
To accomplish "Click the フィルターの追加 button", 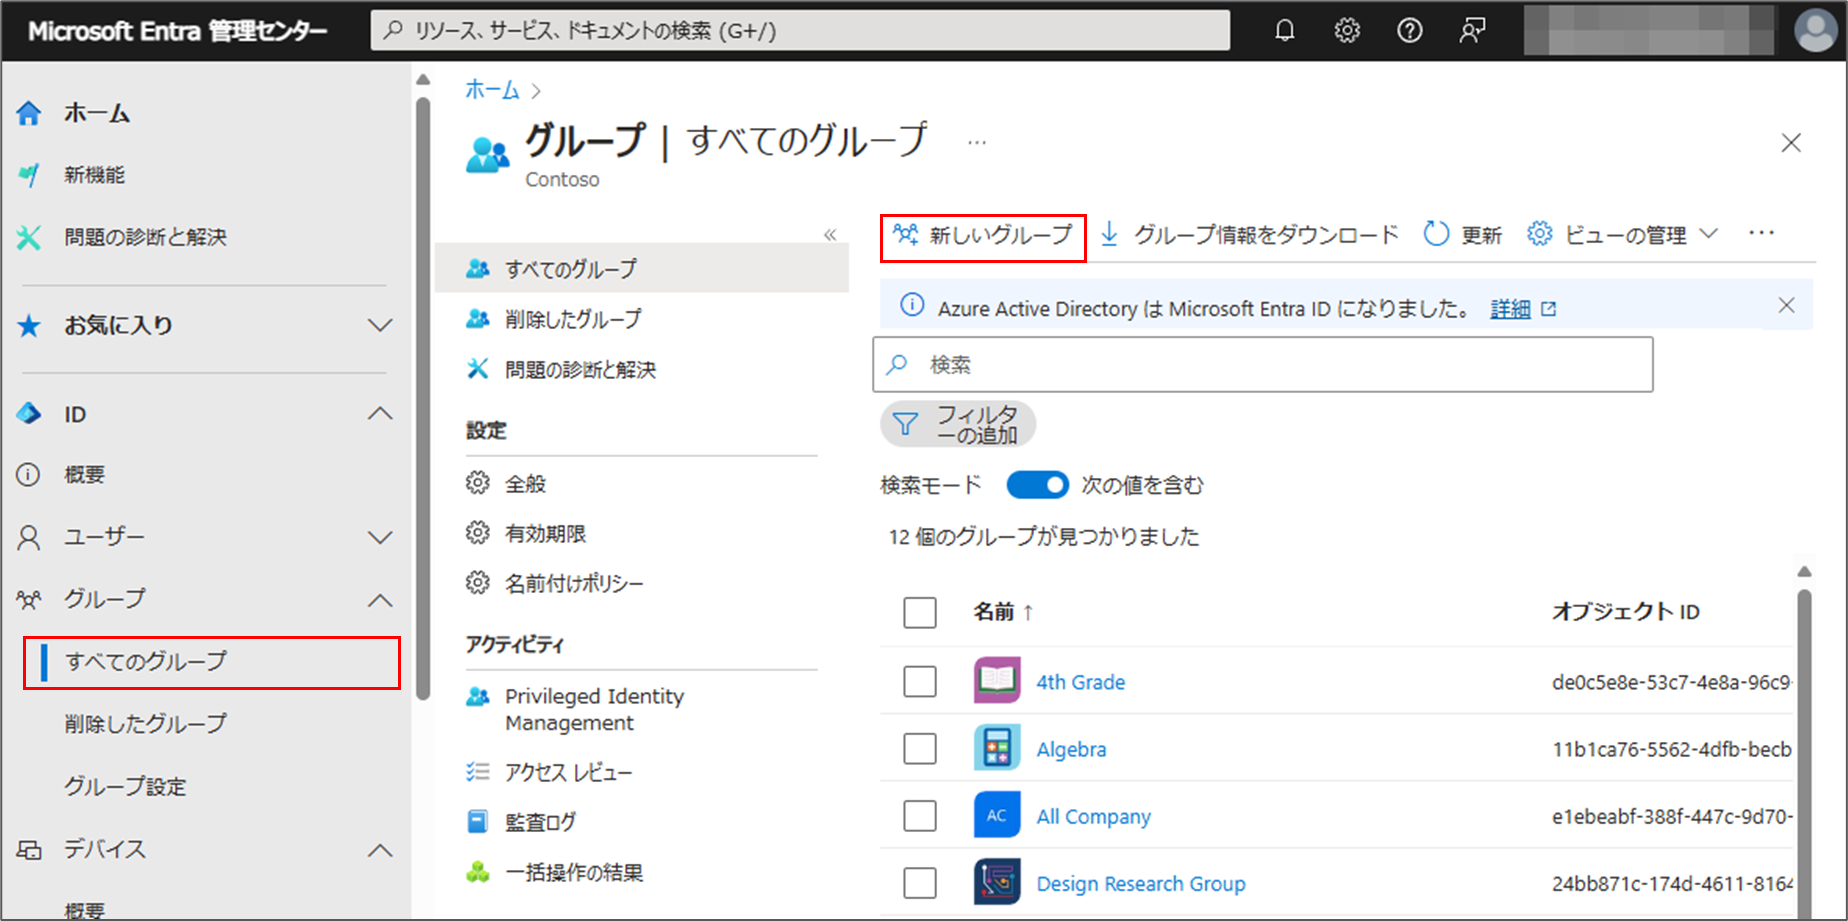I will (x=958, y=424).
